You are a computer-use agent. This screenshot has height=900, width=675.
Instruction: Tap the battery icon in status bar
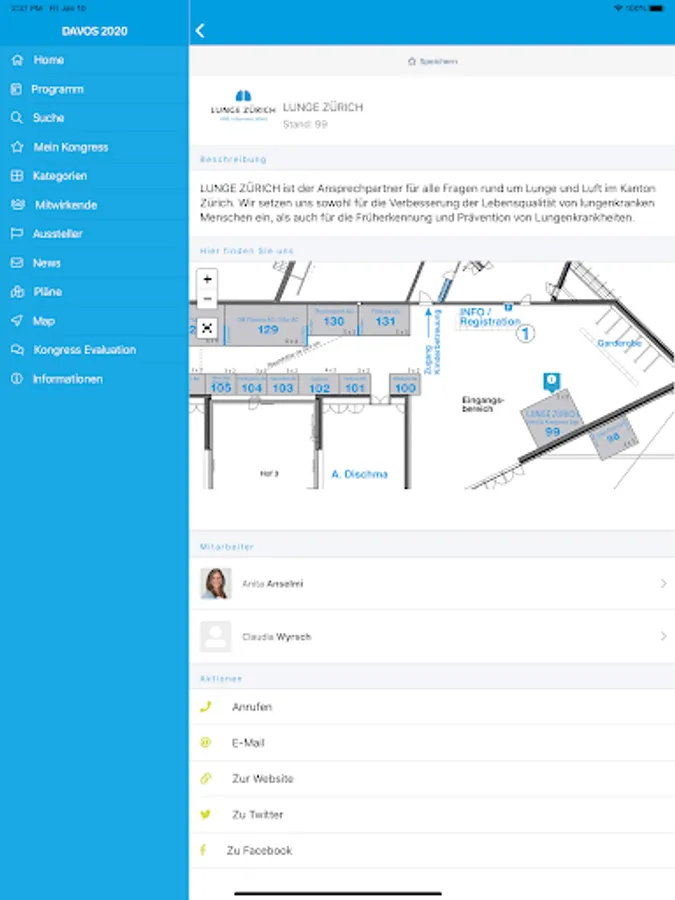point(657,9)
